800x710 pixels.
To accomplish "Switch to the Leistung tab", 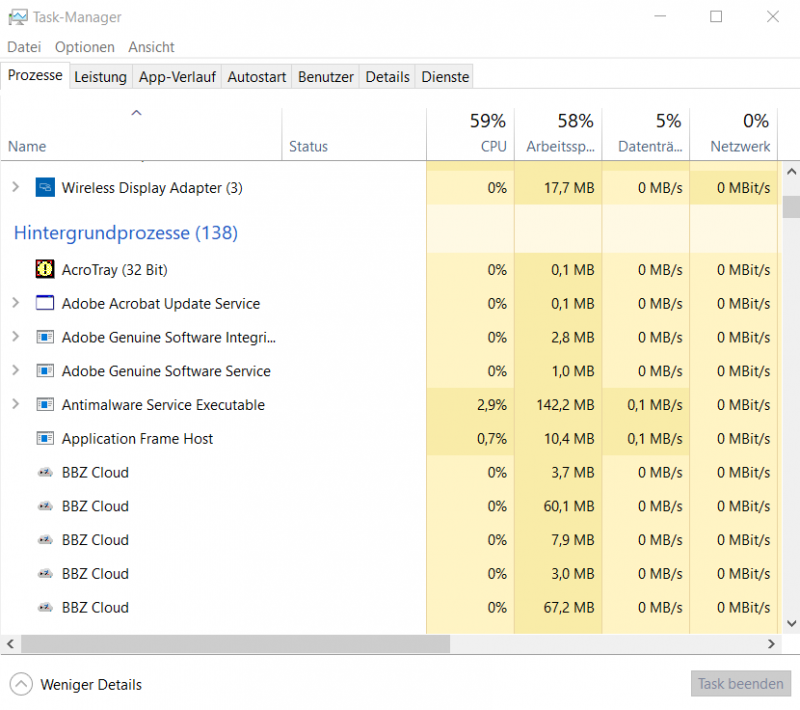I will tap(100, 76).
